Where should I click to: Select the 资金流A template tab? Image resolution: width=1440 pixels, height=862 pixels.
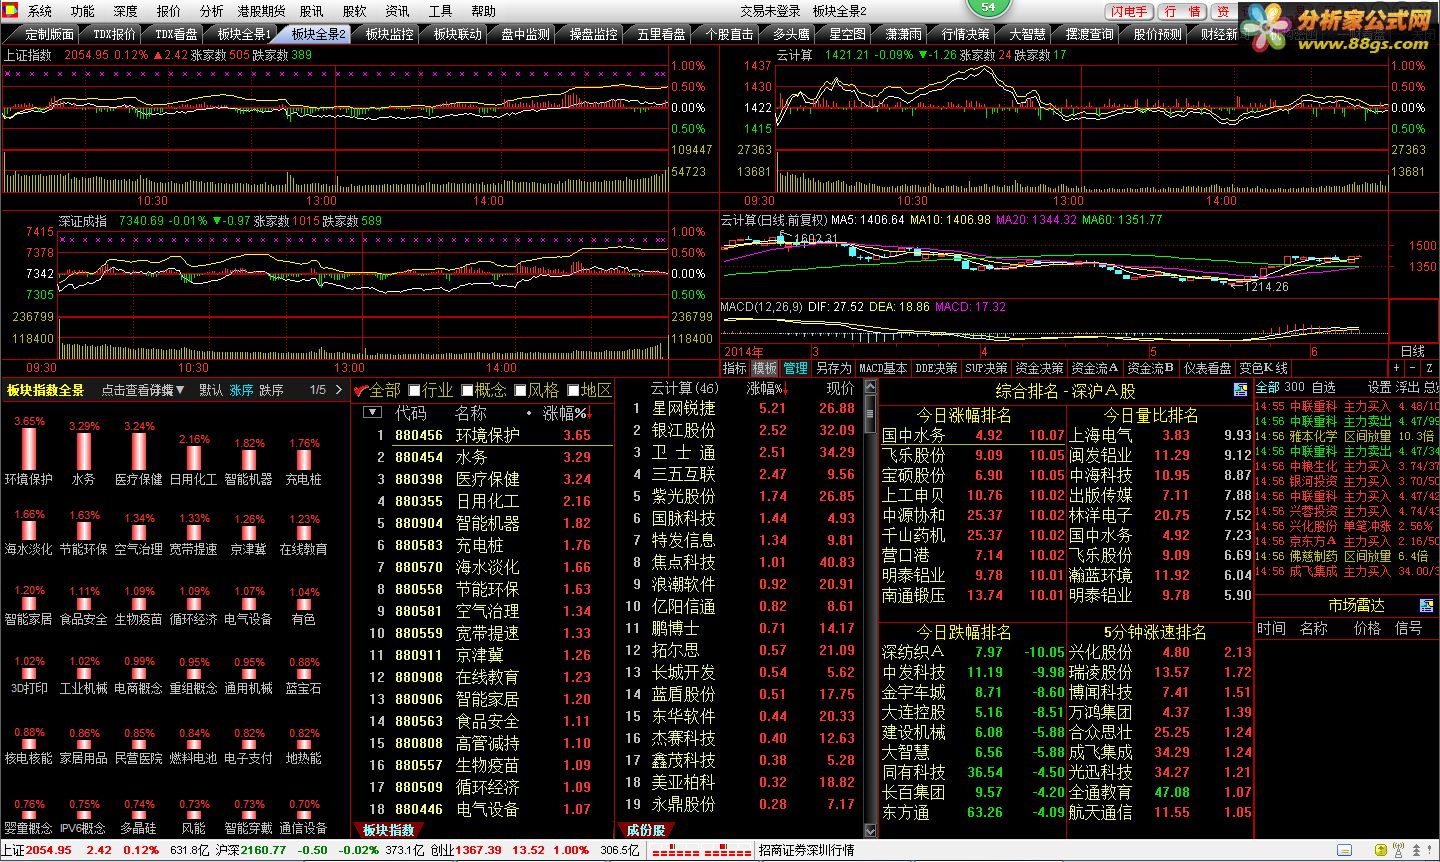coord(1095,369)
